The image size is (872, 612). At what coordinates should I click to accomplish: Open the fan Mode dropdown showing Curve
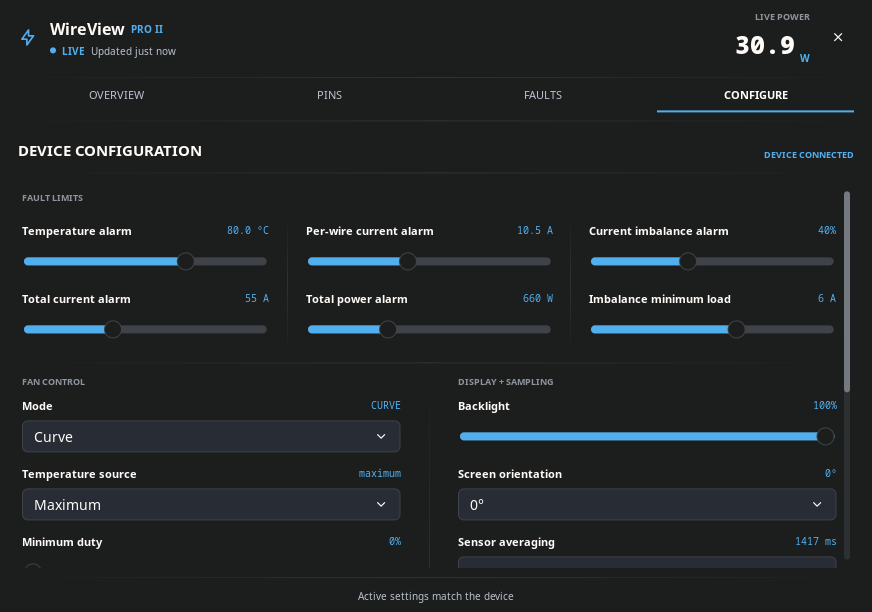(x=211, y=437)
